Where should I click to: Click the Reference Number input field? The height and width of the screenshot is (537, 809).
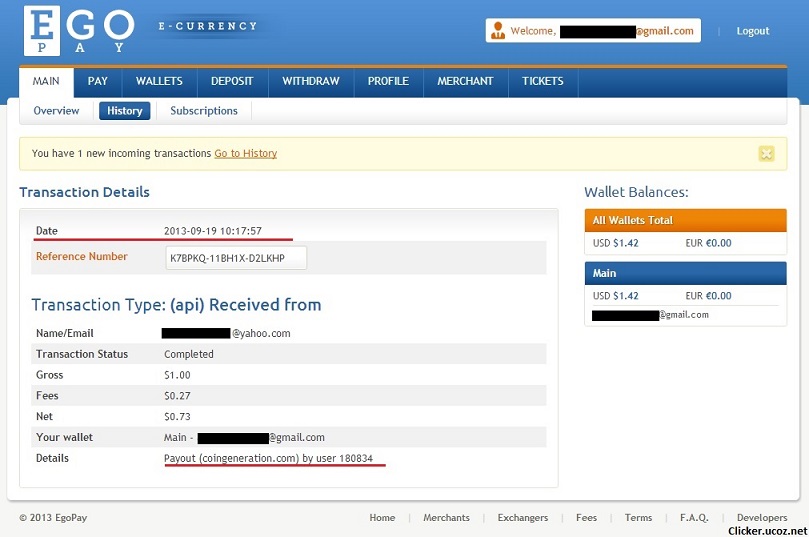[x=236, y=258]
